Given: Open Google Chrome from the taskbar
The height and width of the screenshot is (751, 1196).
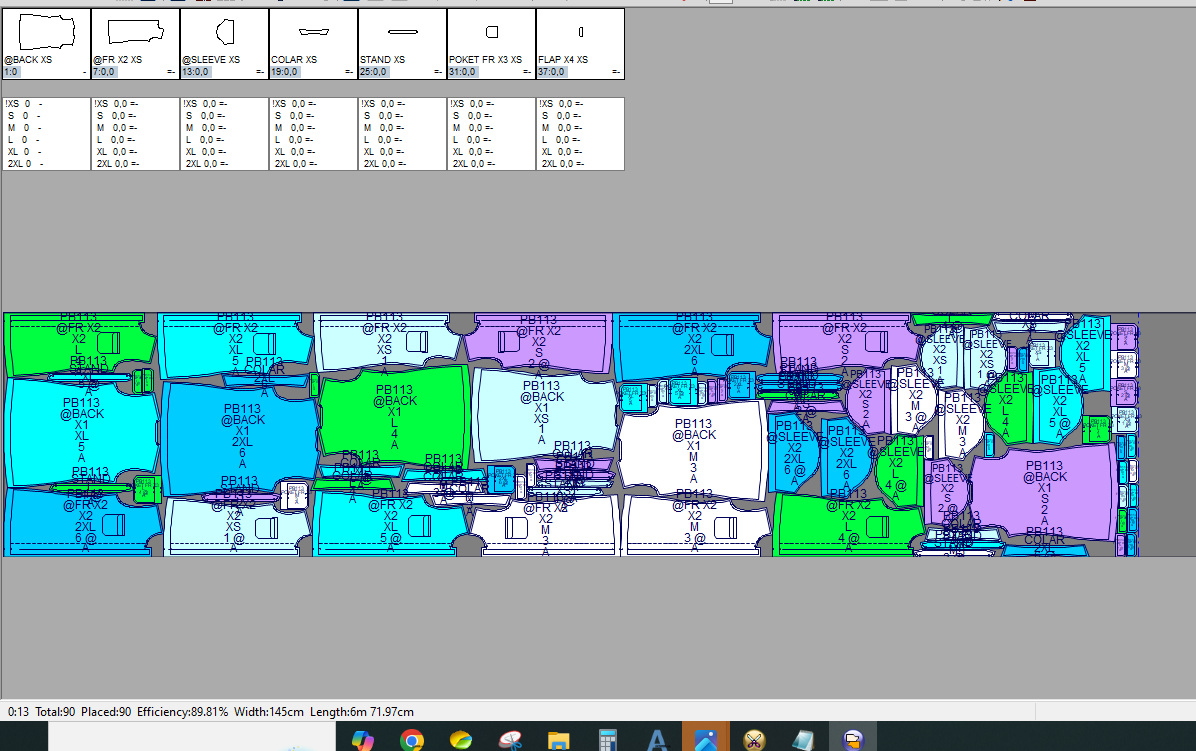Looking at the screenshot, I should (411, 740).
